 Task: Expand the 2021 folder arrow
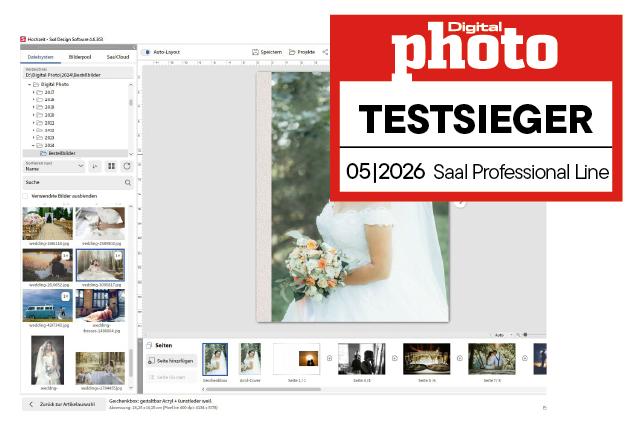coord(34,123)
